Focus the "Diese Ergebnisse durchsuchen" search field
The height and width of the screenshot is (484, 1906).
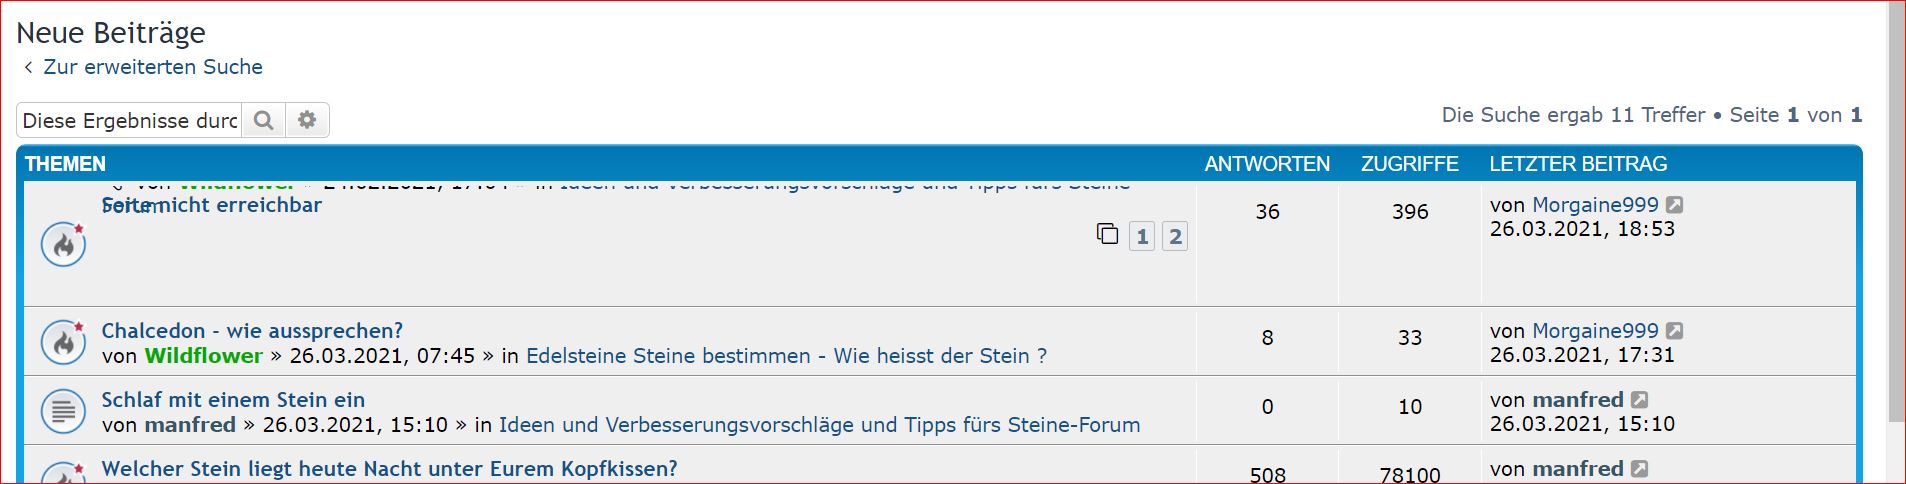point(130,120)
